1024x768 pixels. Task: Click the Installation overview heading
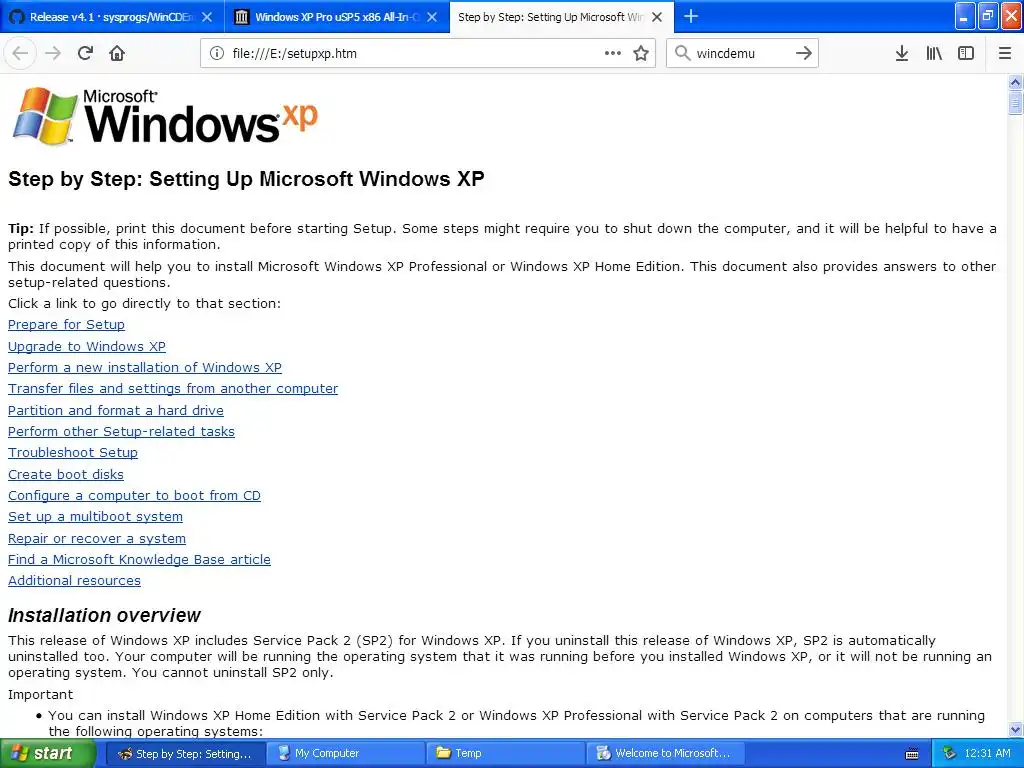click(x=104, y=615)
